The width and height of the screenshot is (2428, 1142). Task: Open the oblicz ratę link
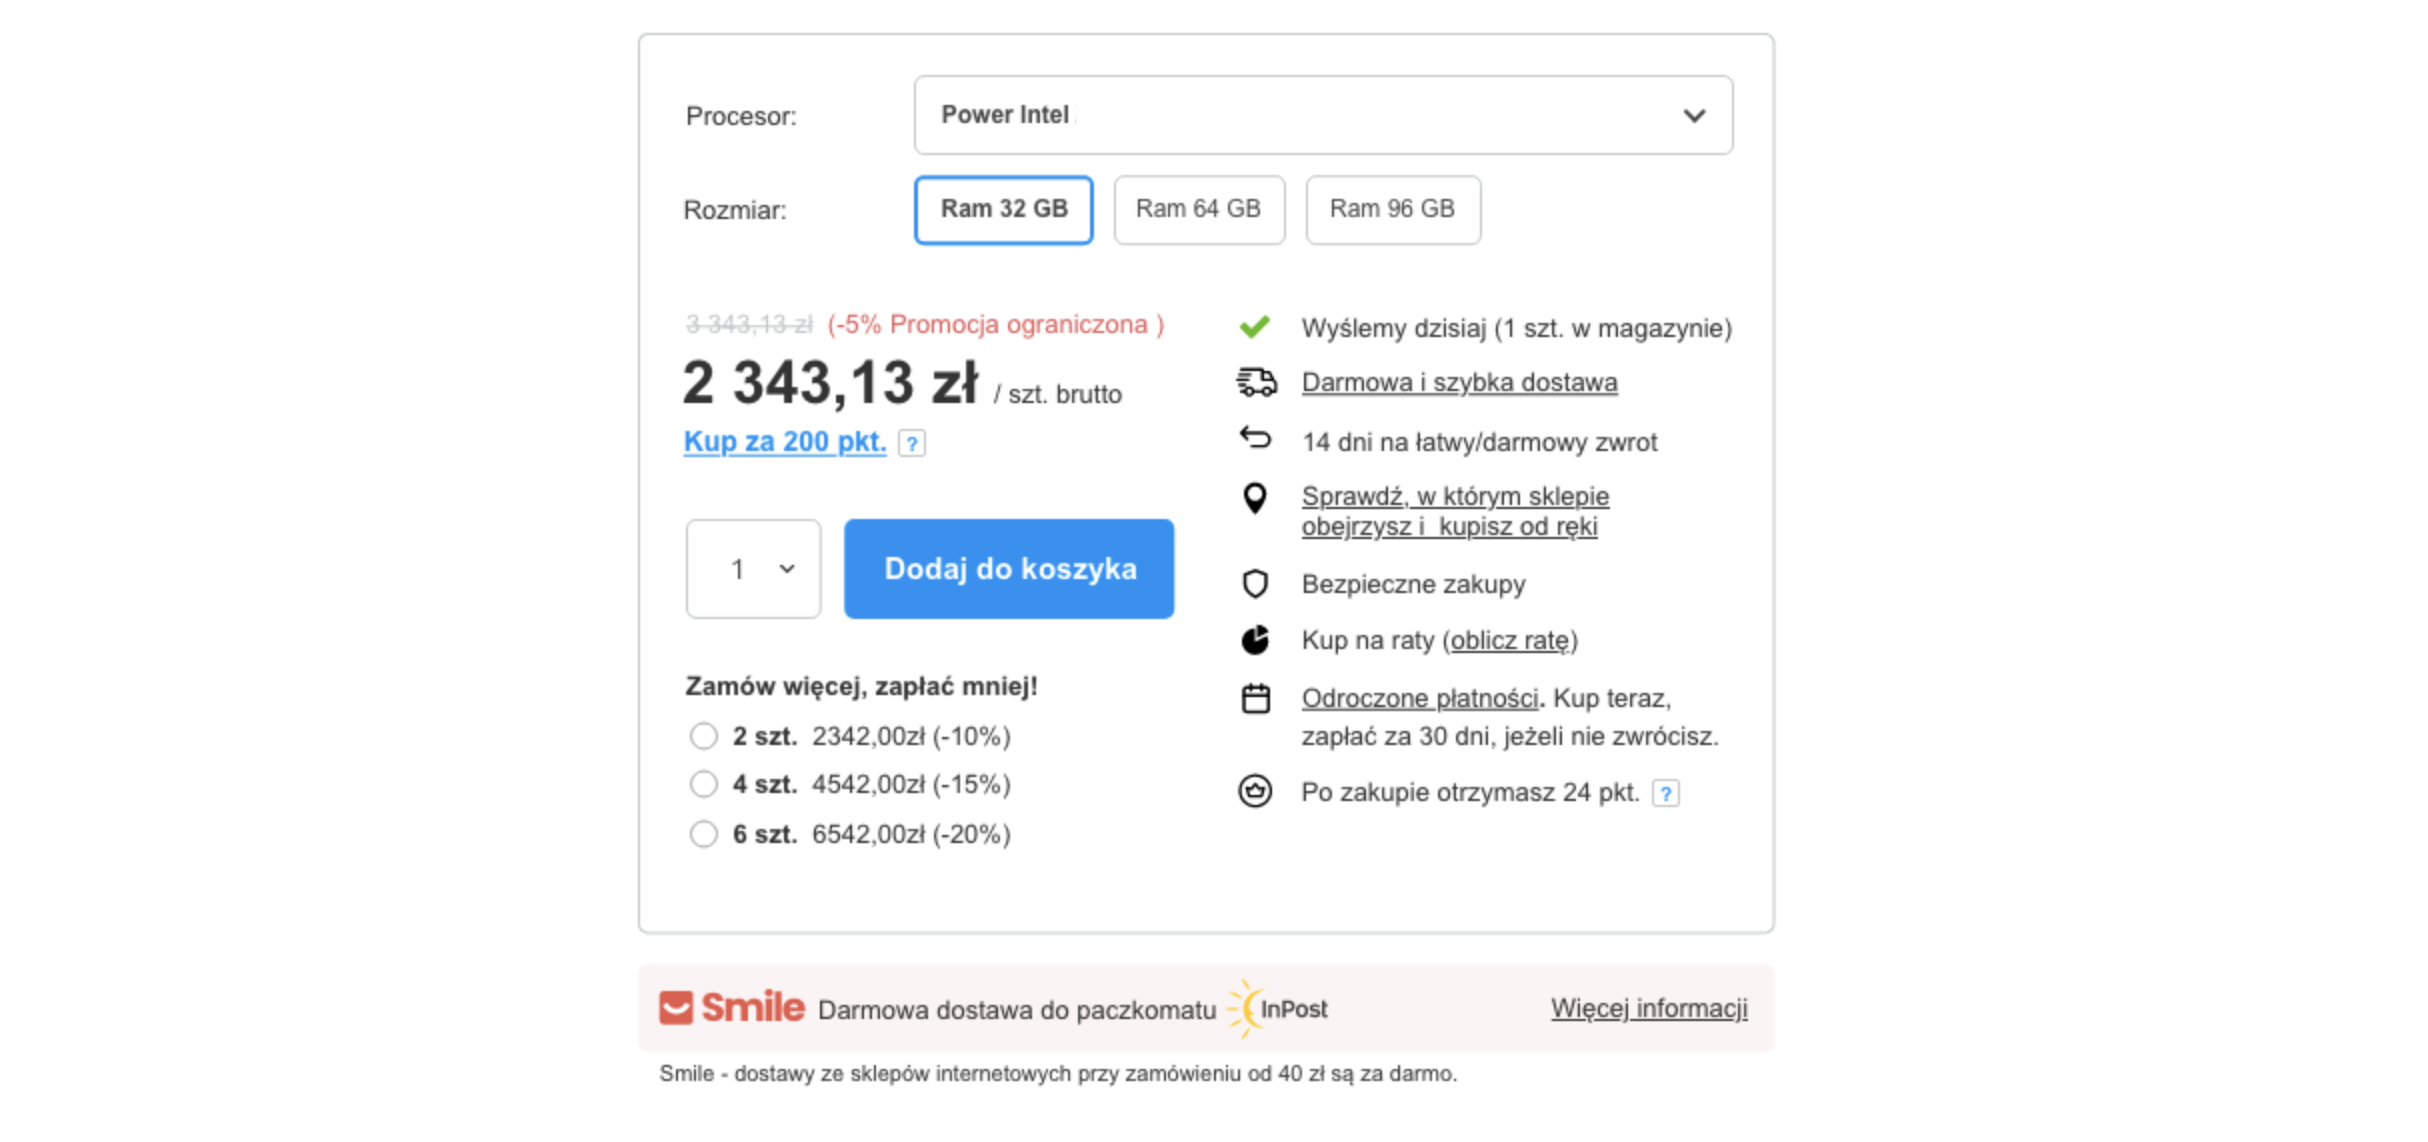click(x=1510, y=641)
